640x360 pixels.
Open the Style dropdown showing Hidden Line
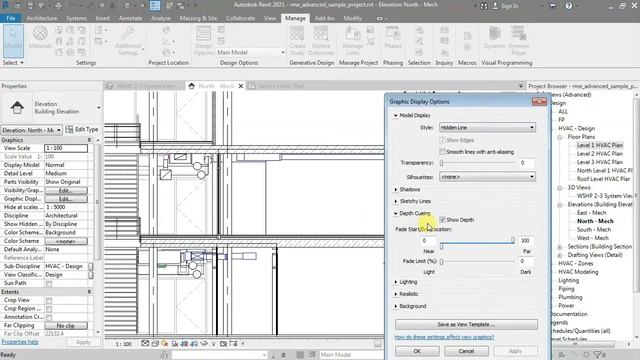487,127
